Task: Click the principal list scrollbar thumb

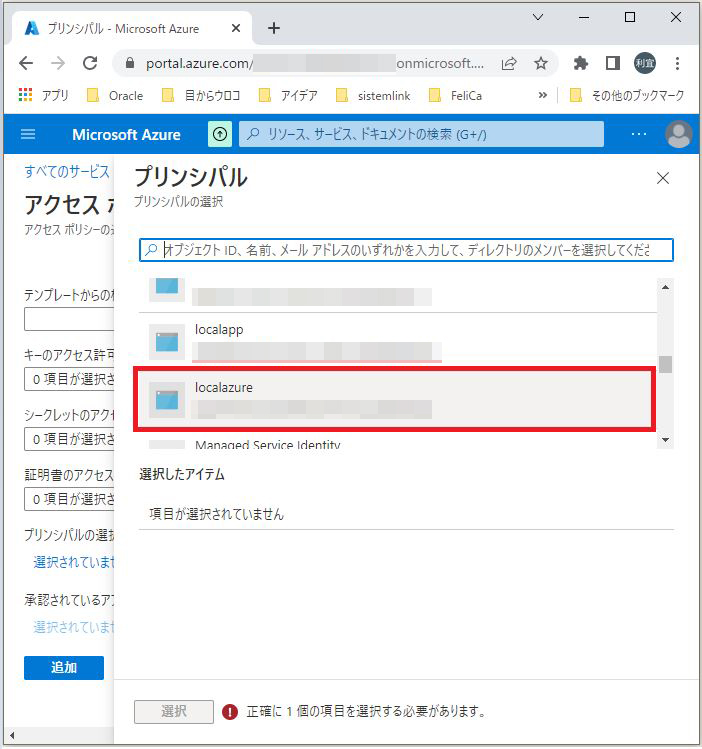Action: [665, 364]
